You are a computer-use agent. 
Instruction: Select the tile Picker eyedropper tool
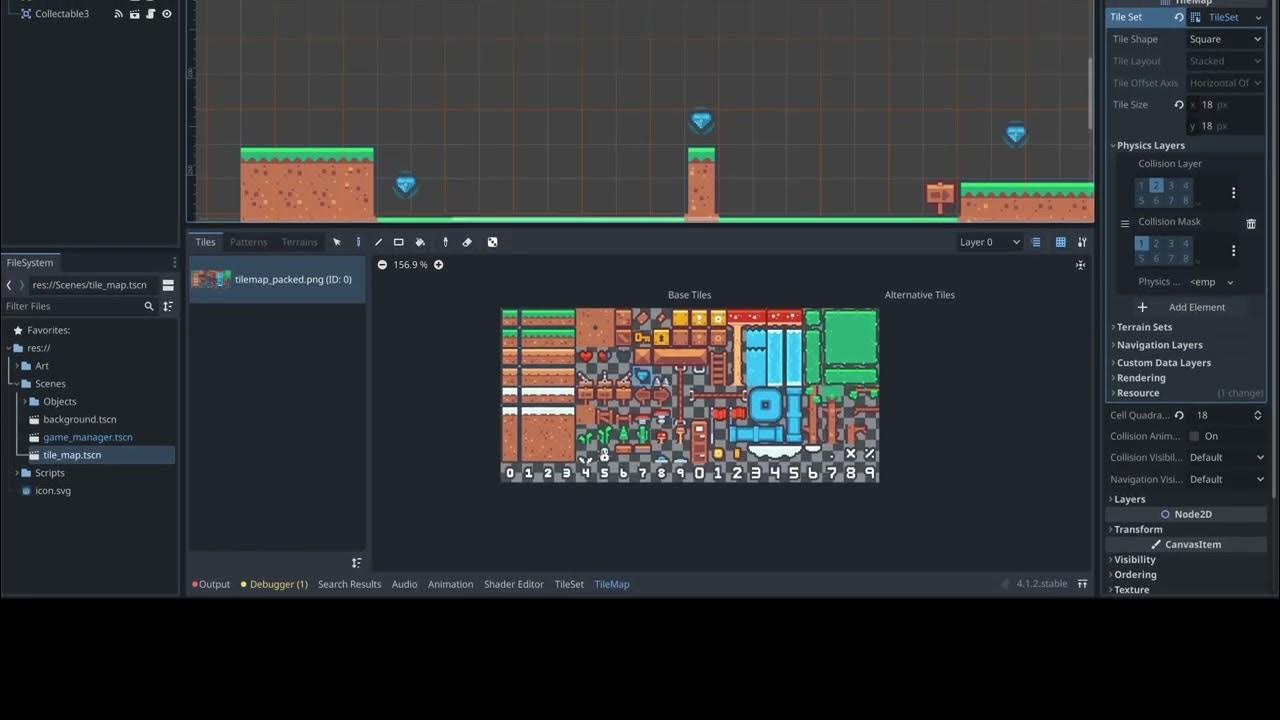446,242
